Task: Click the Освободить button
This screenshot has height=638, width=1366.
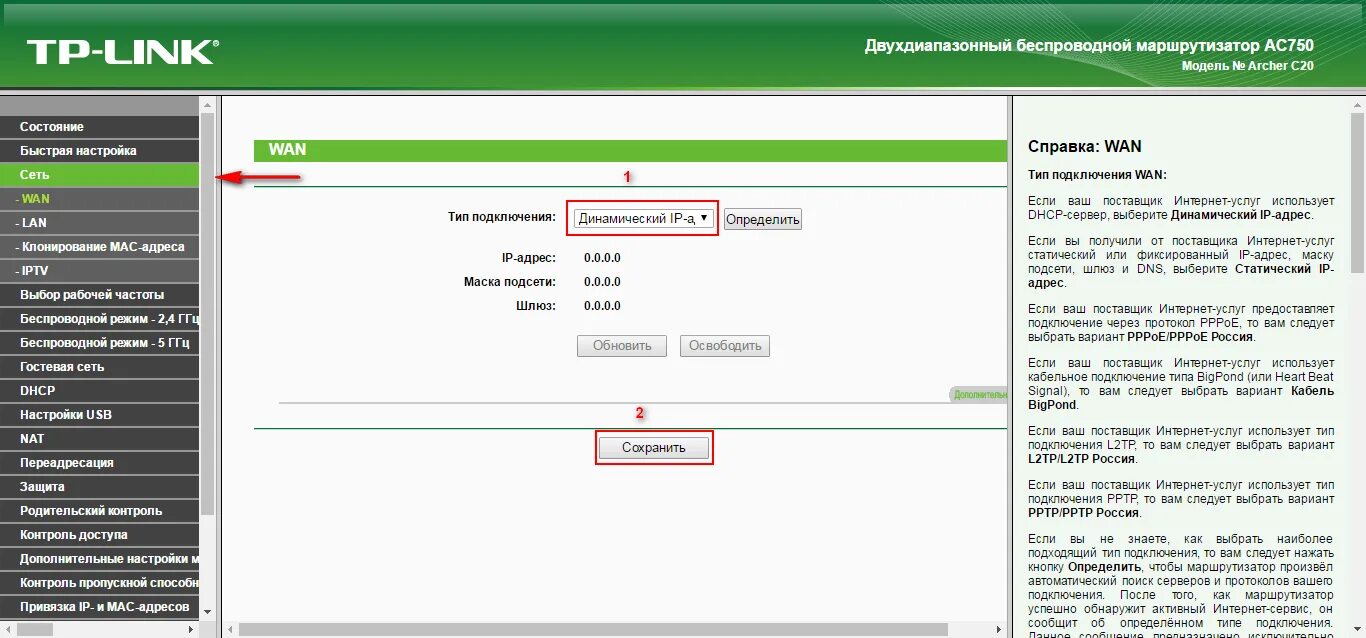Action: coord(725,346)
